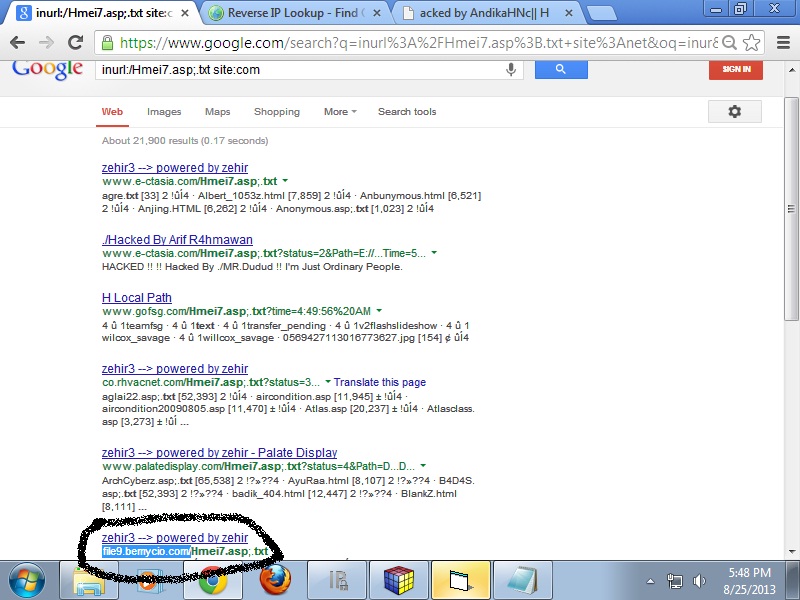The width and height of the screenshot is (800, 600).
Task: Expand the More search categories dropdown
Action: [340, 112]
